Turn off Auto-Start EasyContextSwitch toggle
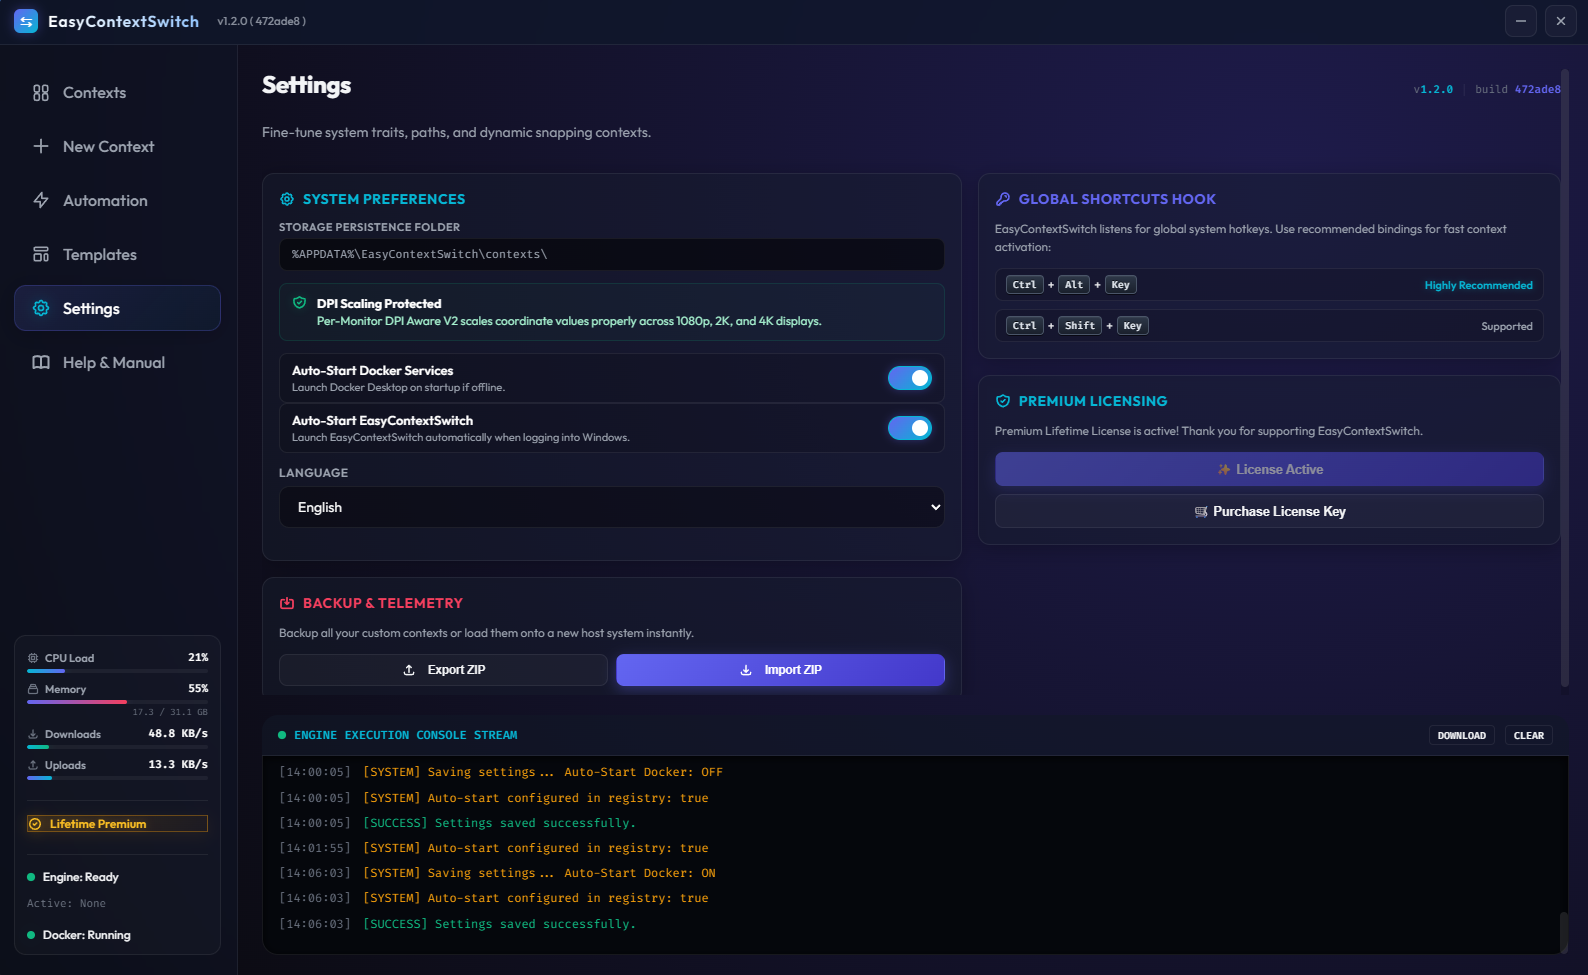This screenshot has width=1588, height=975. pyautogui.click(x=910, y=428)
